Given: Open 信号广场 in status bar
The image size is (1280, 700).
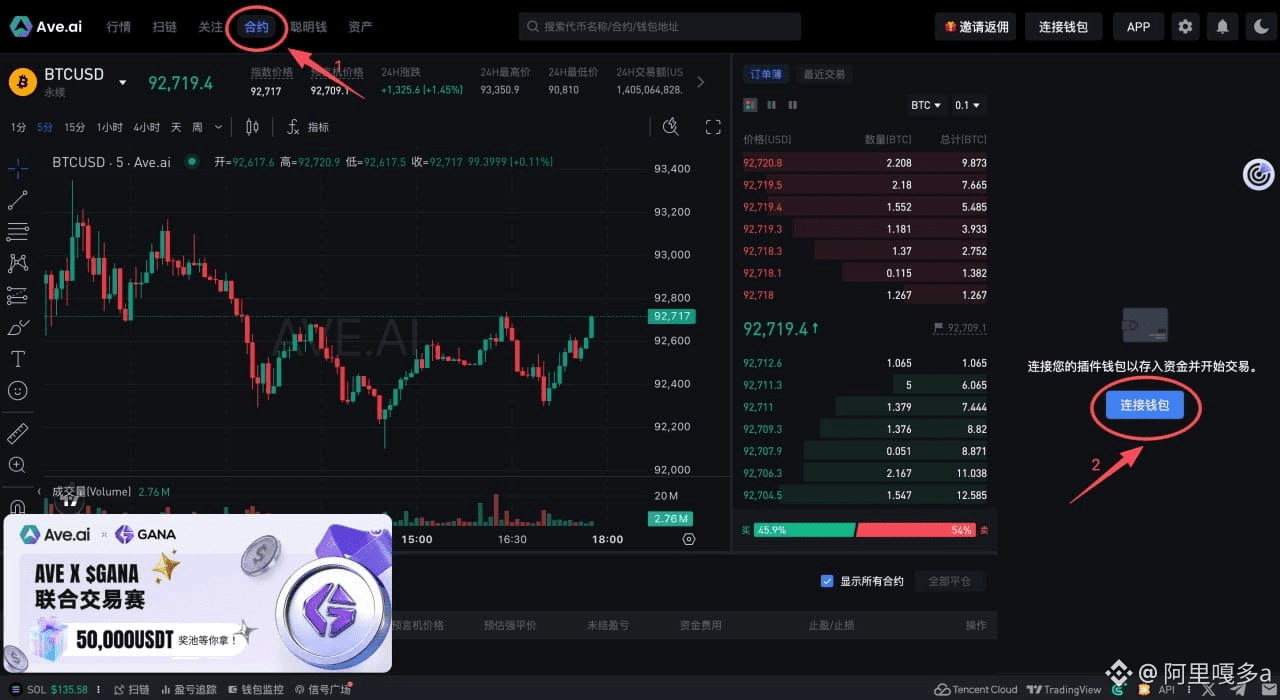Looking at the screenshot, I should tap(323, 690).
